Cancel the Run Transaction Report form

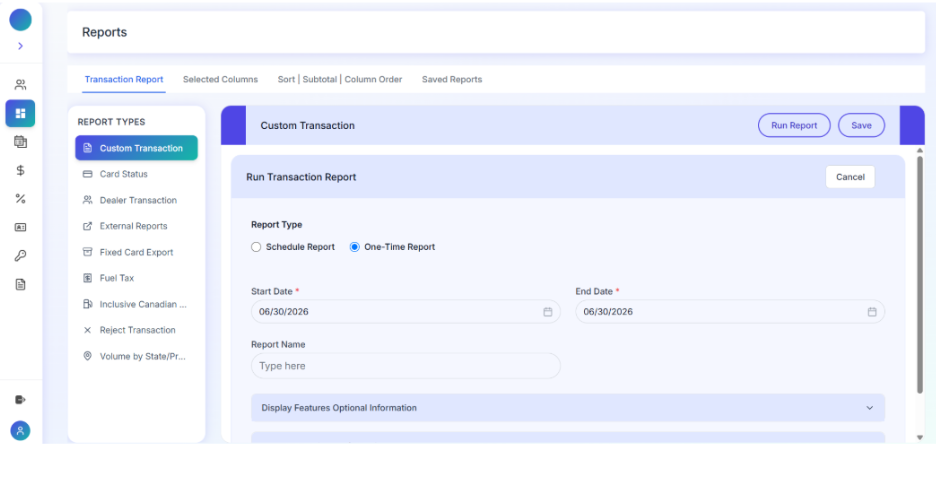pyautogui.click(x=850, y=177)
